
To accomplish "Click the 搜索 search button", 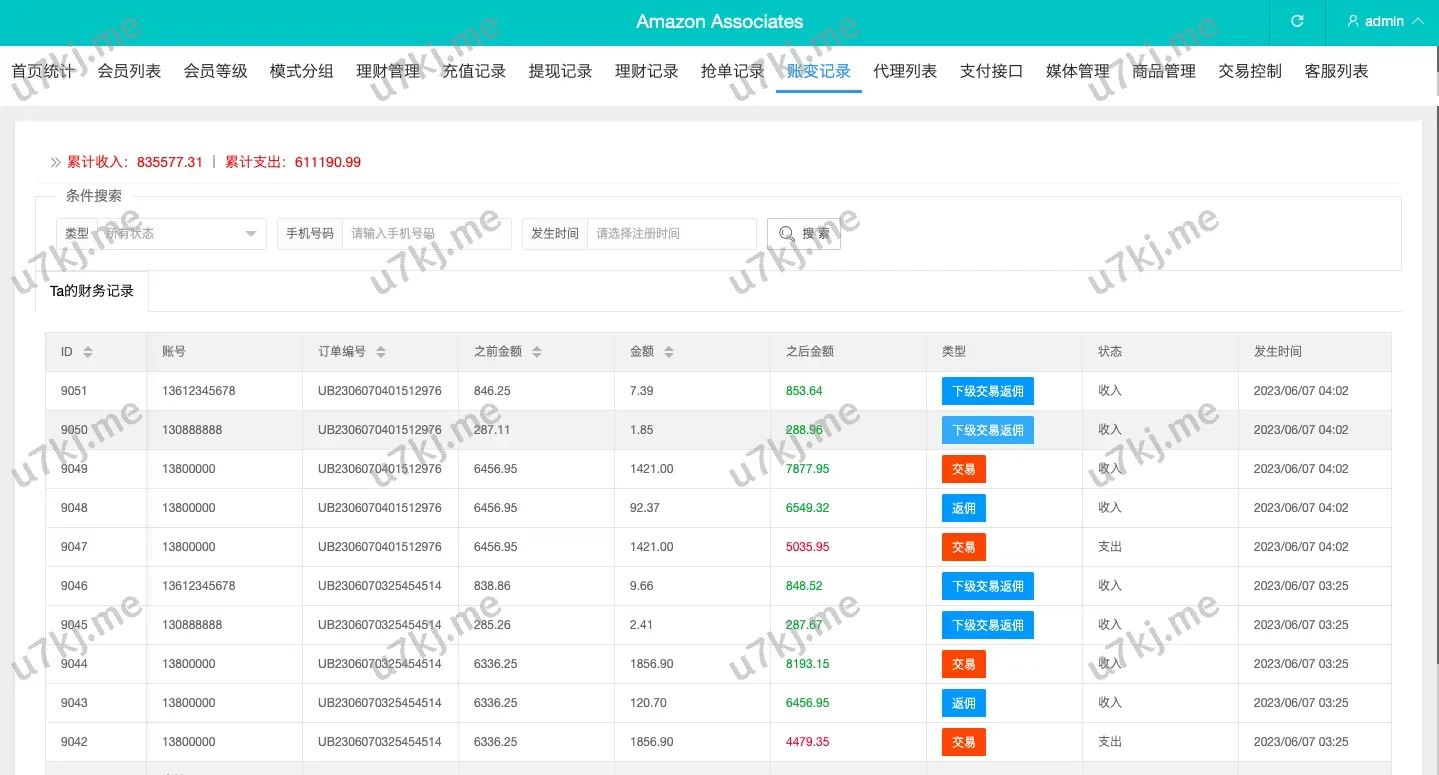I will tap(803, 233).
